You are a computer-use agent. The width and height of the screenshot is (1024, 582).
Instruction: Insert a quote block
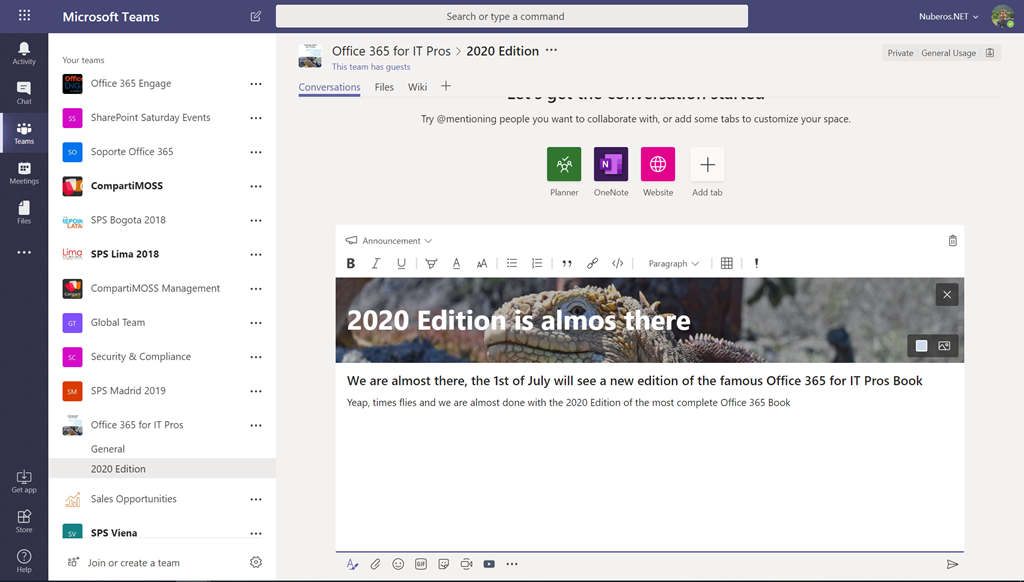(567, 263)
